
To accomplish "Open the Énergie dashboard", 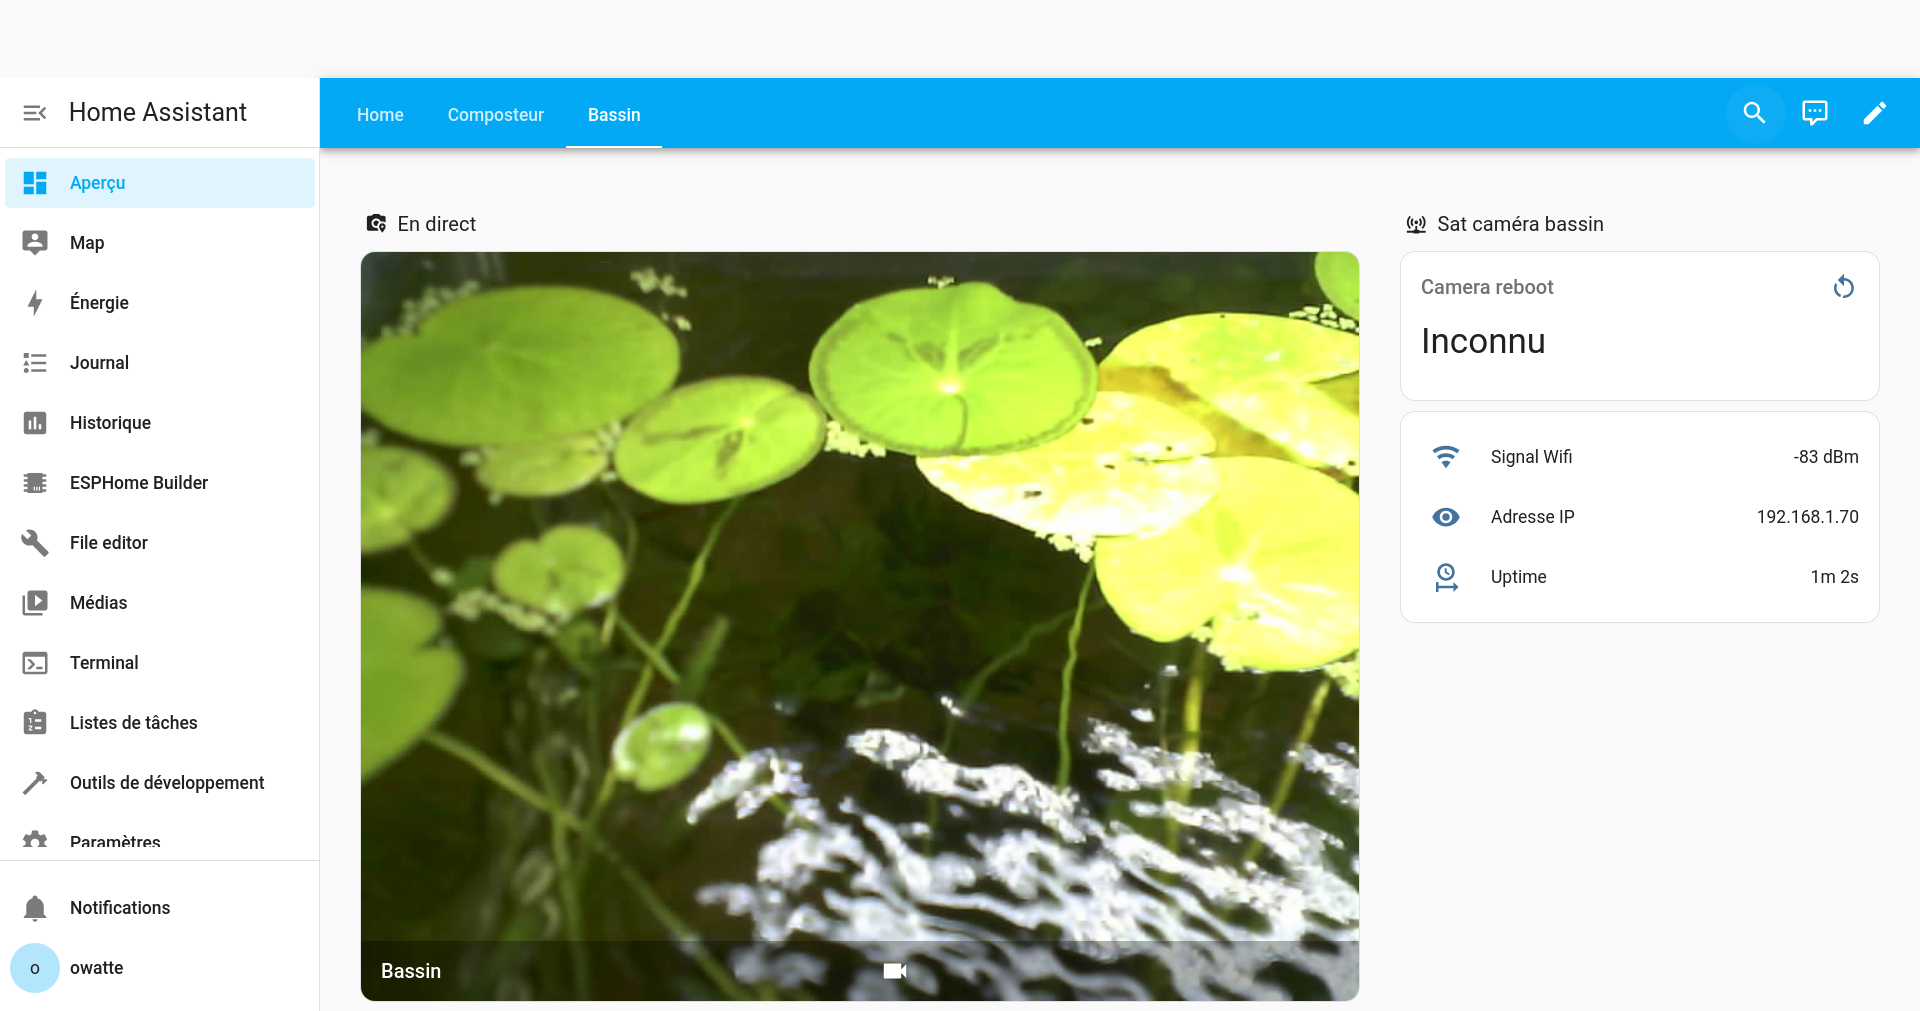I will point(99,303).
